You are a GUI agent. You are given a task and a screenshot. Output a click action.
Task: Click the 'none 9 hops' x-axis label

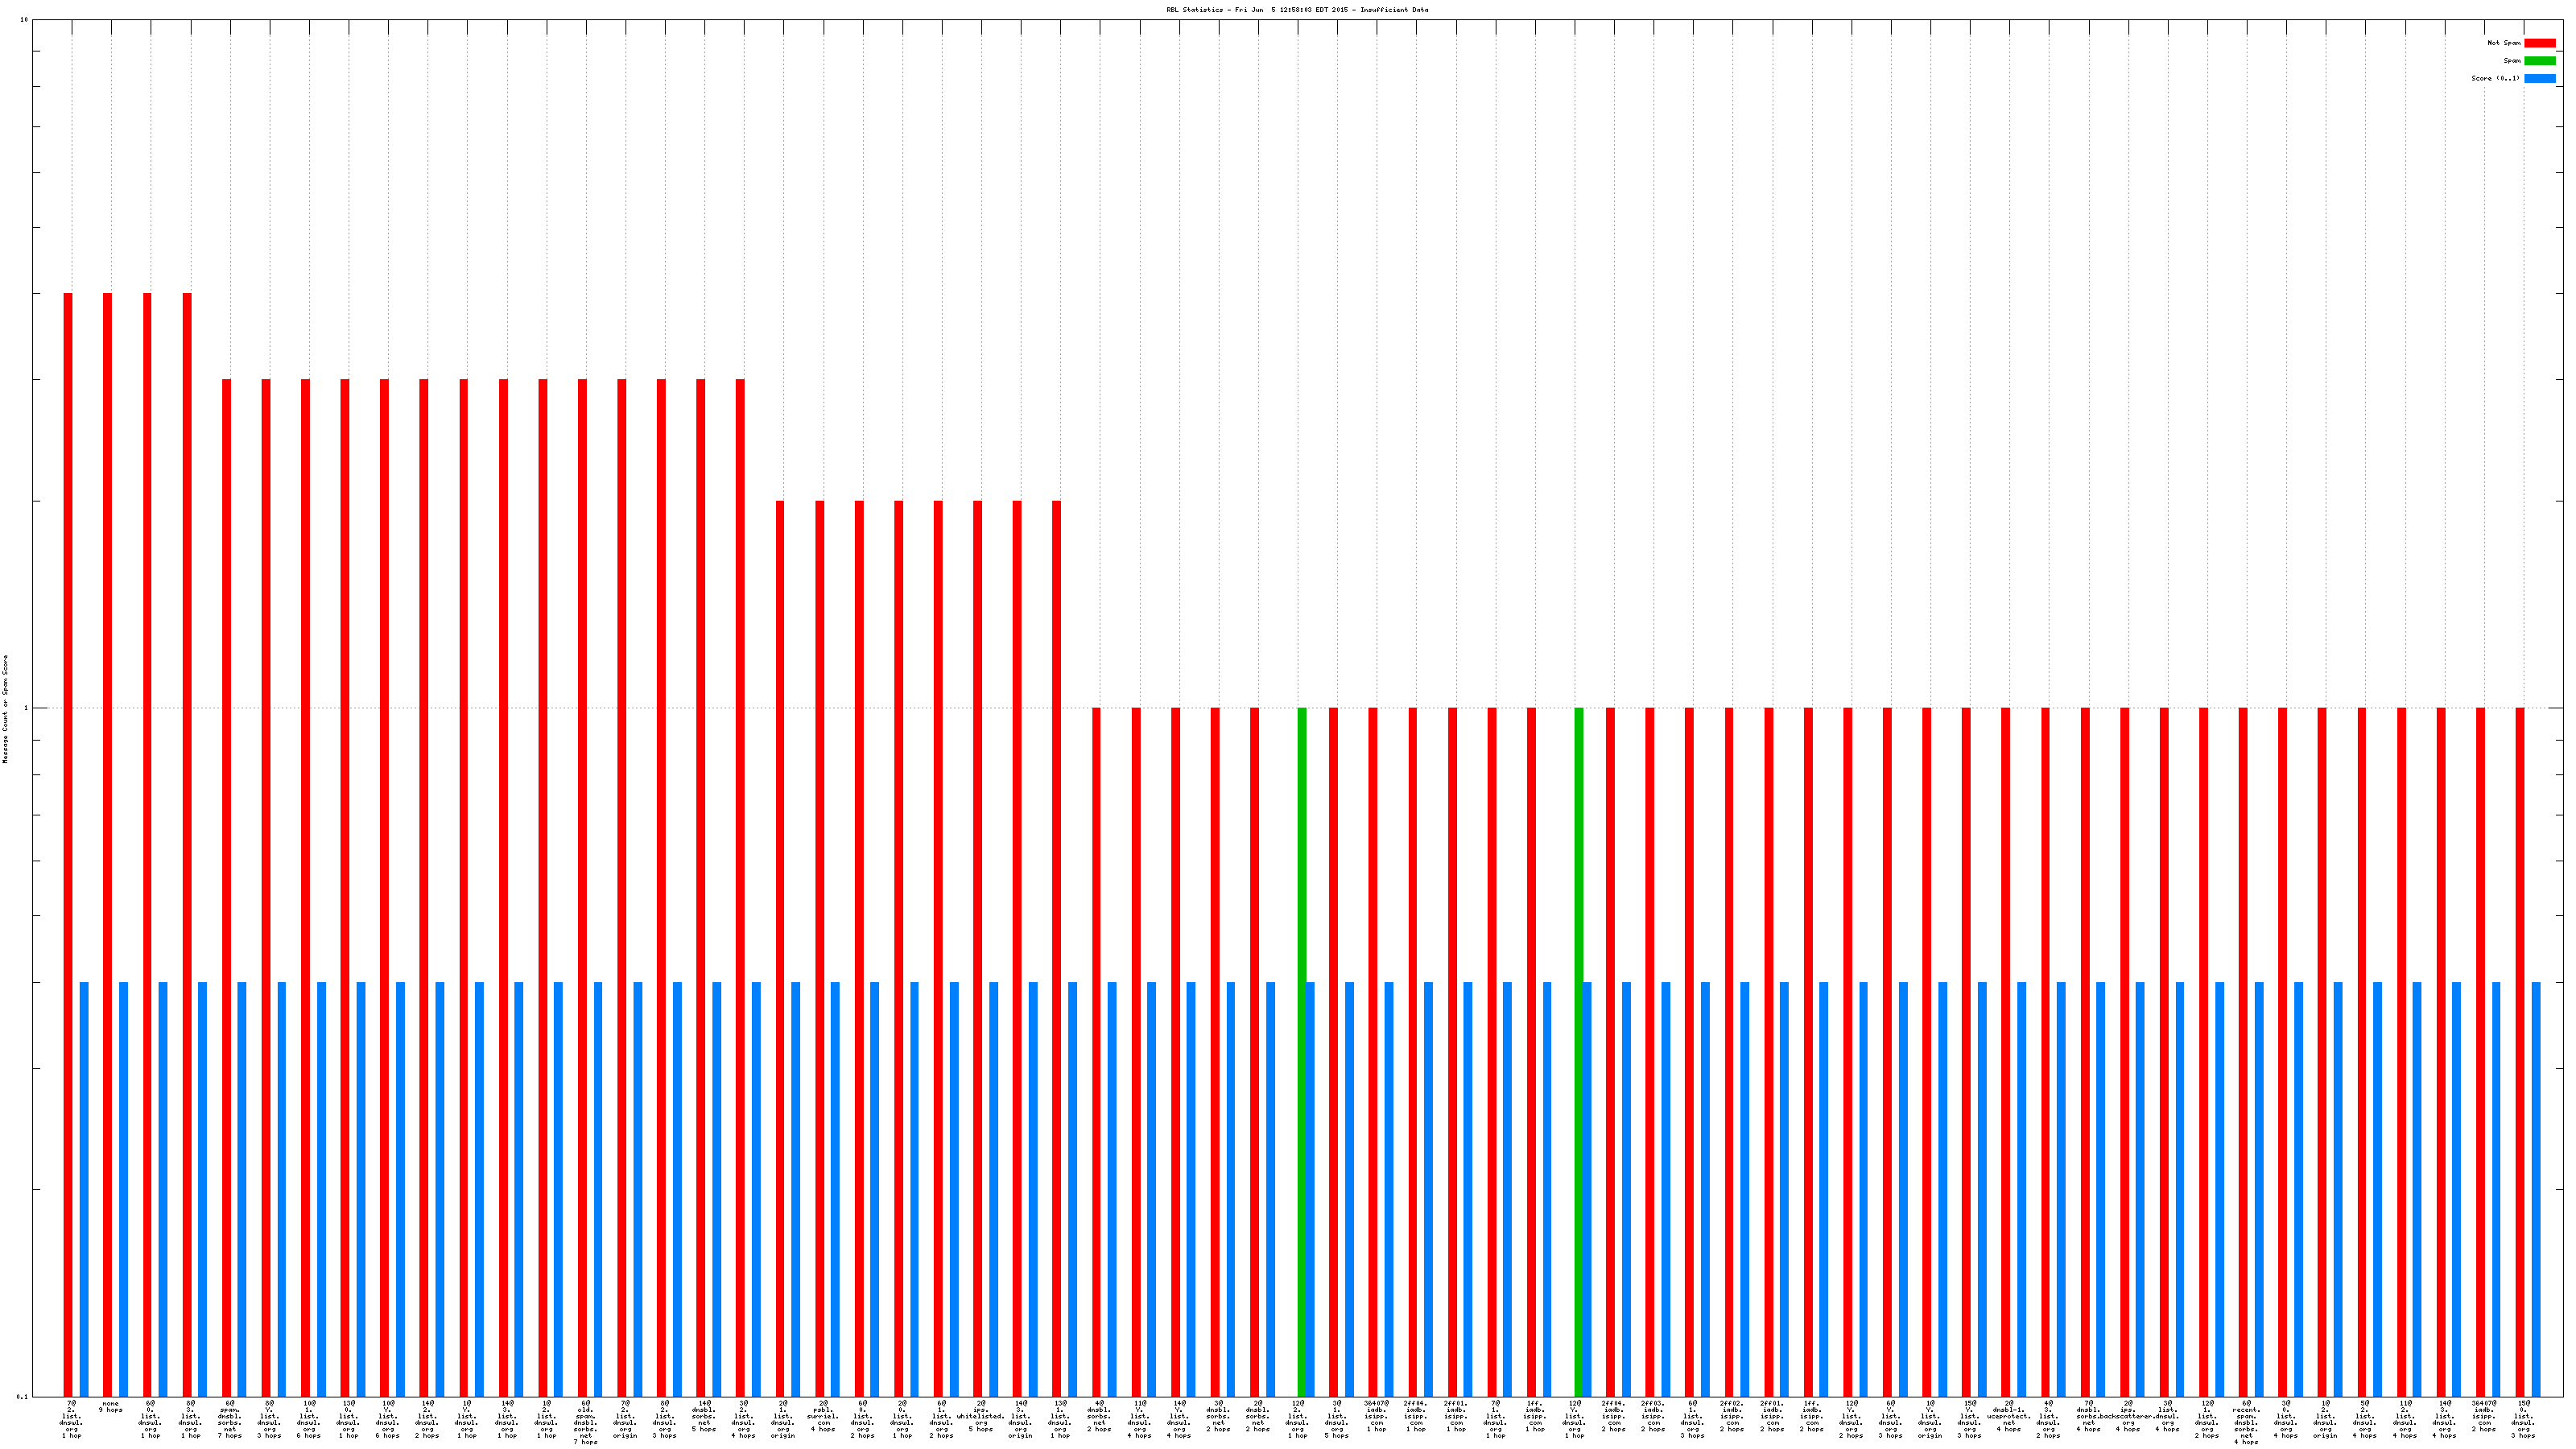tap(111, 1406)
